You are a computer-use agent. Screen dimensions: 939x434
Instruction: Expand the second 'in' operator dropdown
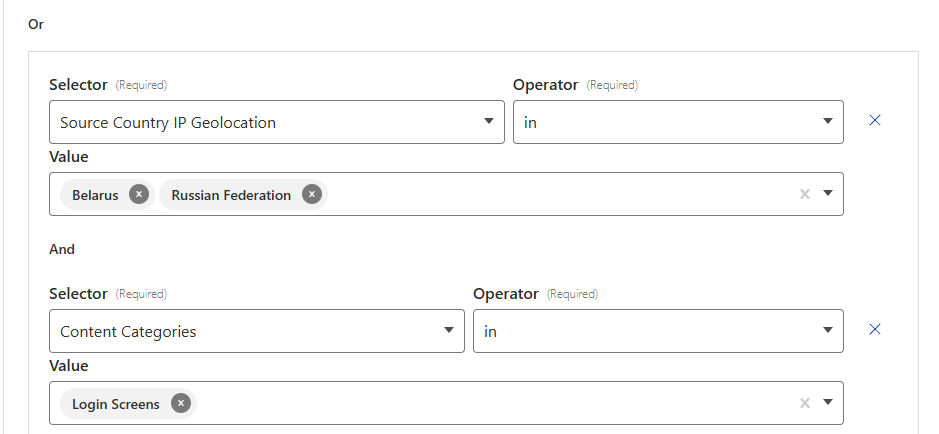pyautogui.click(x=827, y=330)
